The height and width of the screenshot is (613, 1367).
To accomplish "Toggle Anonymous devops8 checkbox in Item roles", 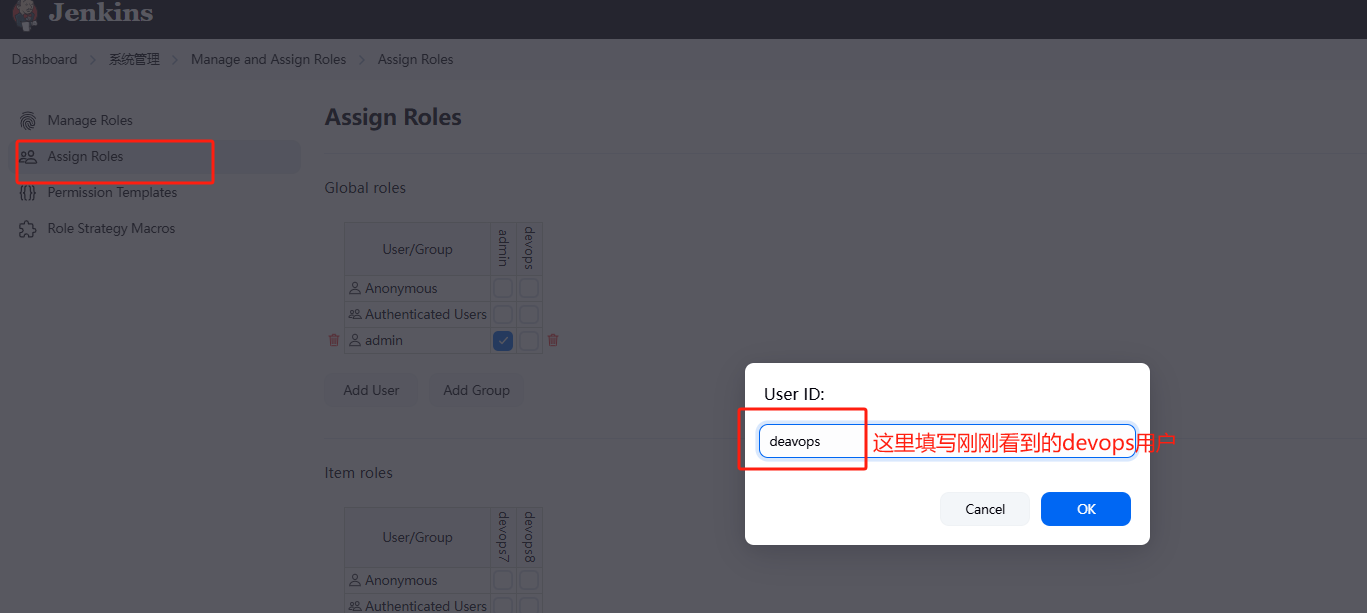I will 529,580.
